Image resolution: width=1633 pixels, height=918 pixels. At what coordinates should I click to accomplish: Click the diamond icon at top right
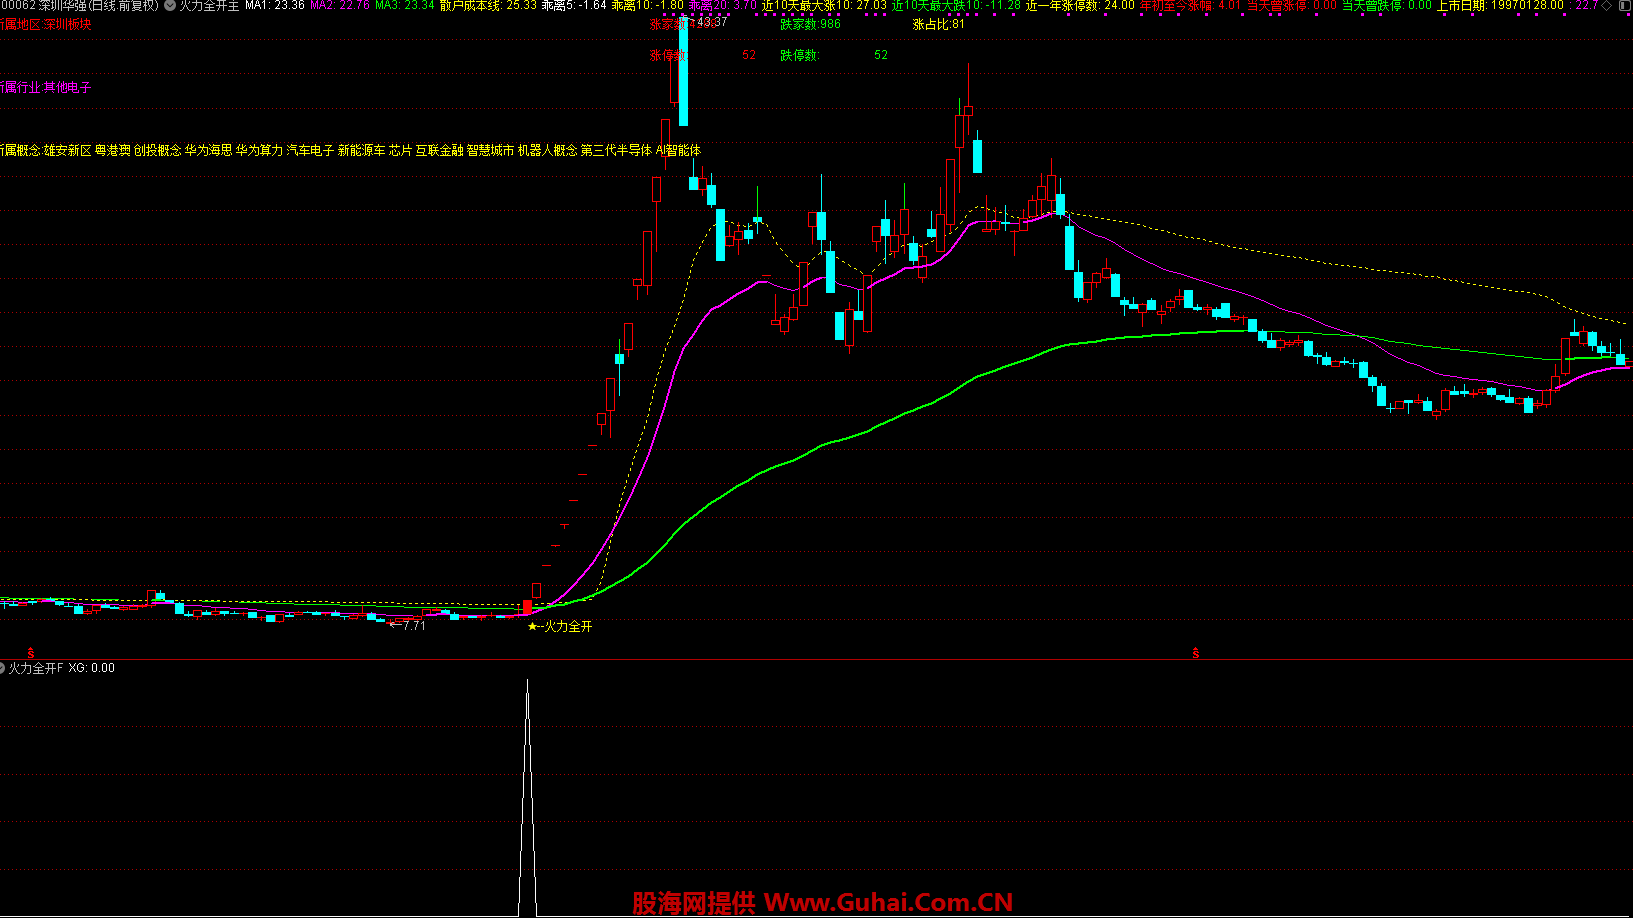pyautogui.click(x=1607, y=6)
